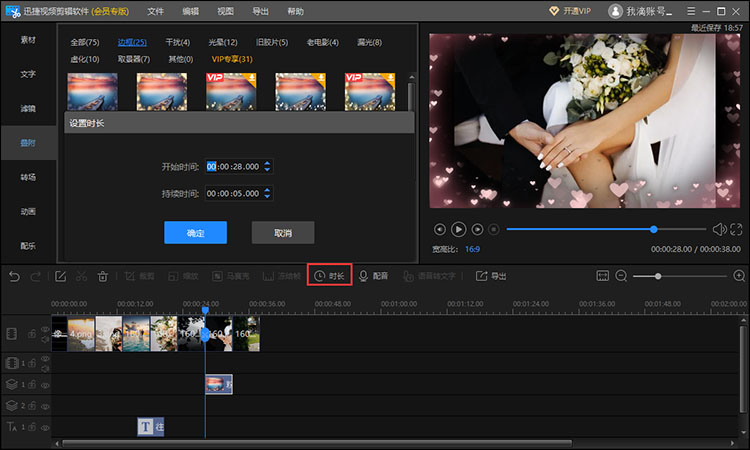Viewport: 750px width, 450px height.
Task: Hide overlay track 2 eye icon
Action: (45, 406)
